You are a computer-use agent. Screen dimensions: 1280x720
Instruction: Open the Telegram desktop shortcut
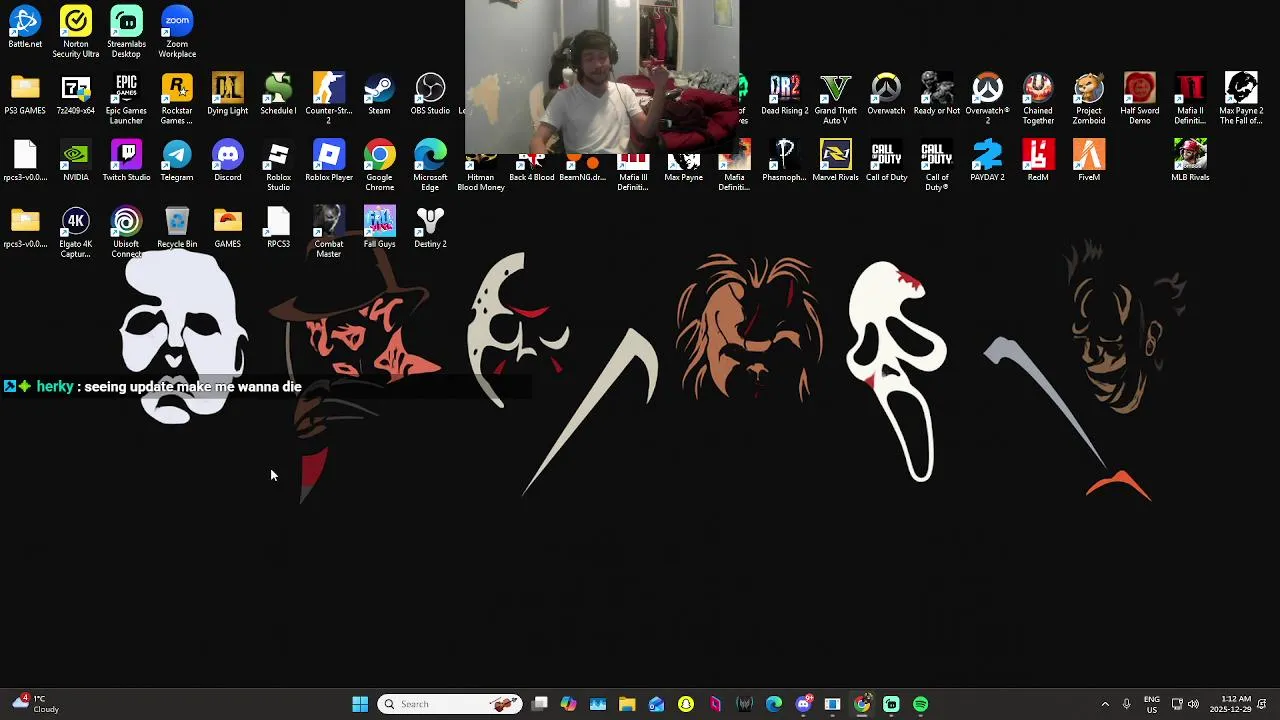[x=177, y=161]
